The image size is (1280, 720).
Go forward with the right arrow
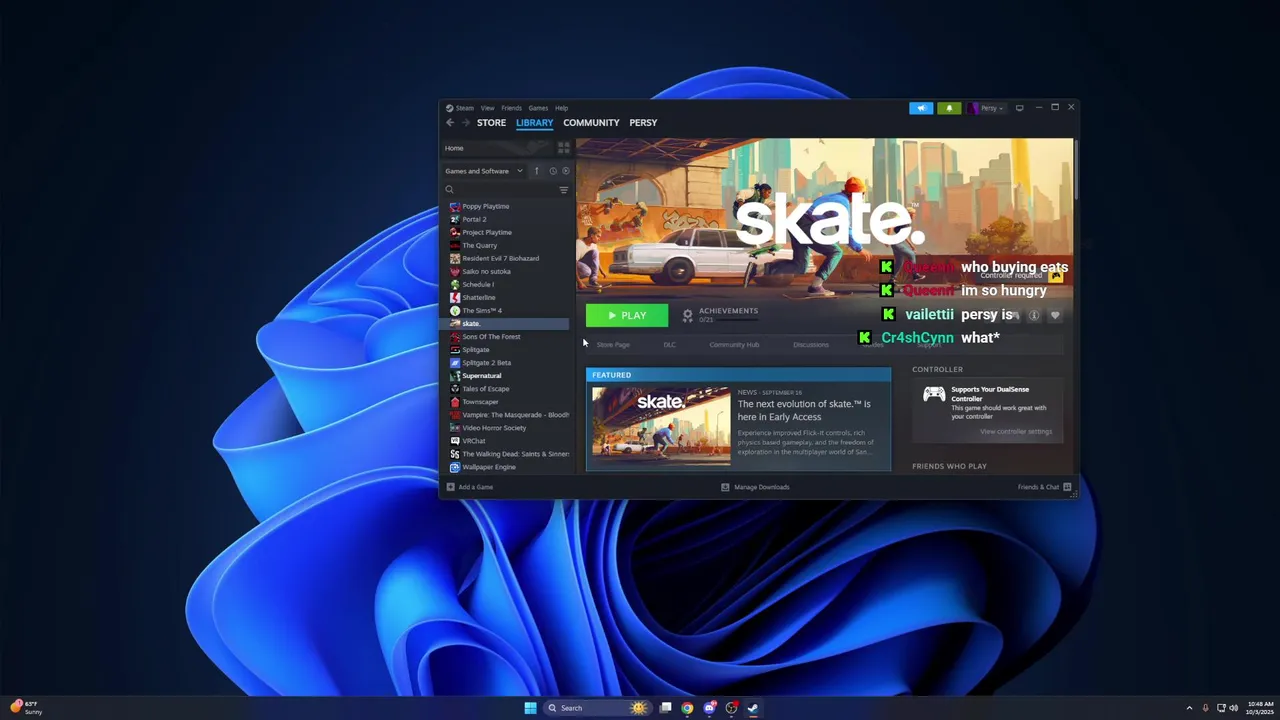point(466,123)
